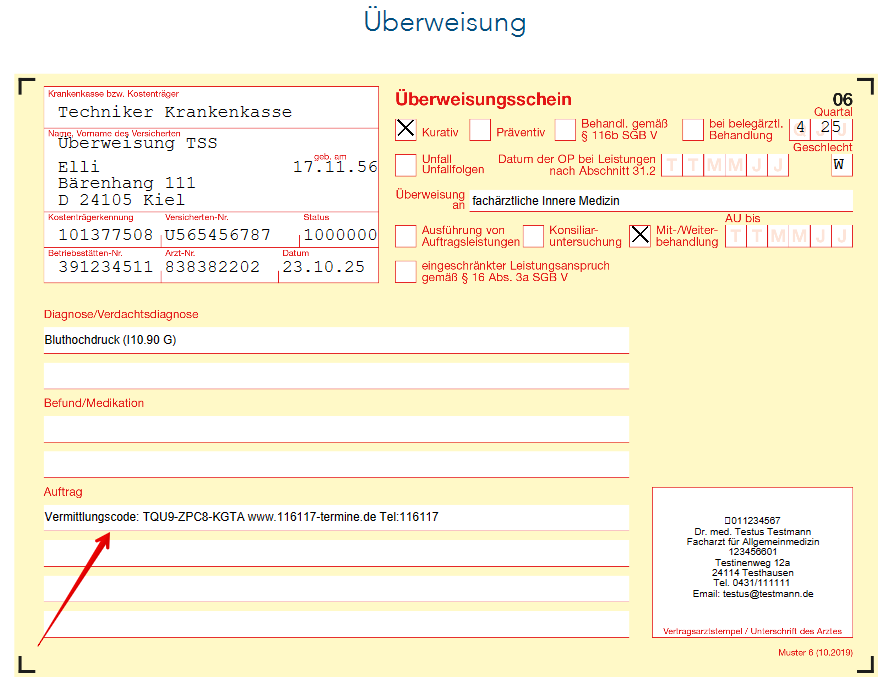This screenshot has height=693, width=892.
Task: Click the Quartal field showing 25
Action: [832, 128]
